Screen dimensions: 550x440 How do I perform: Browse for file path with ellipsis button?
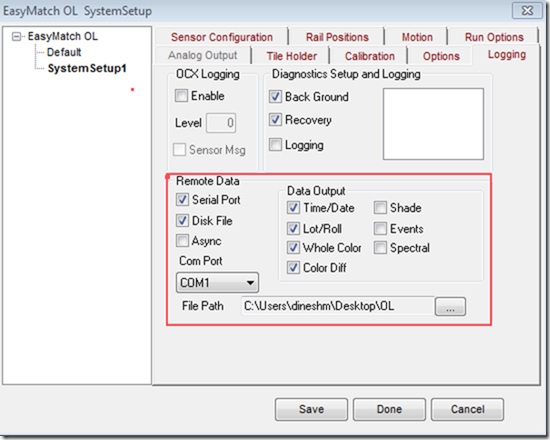click(450, 307)
